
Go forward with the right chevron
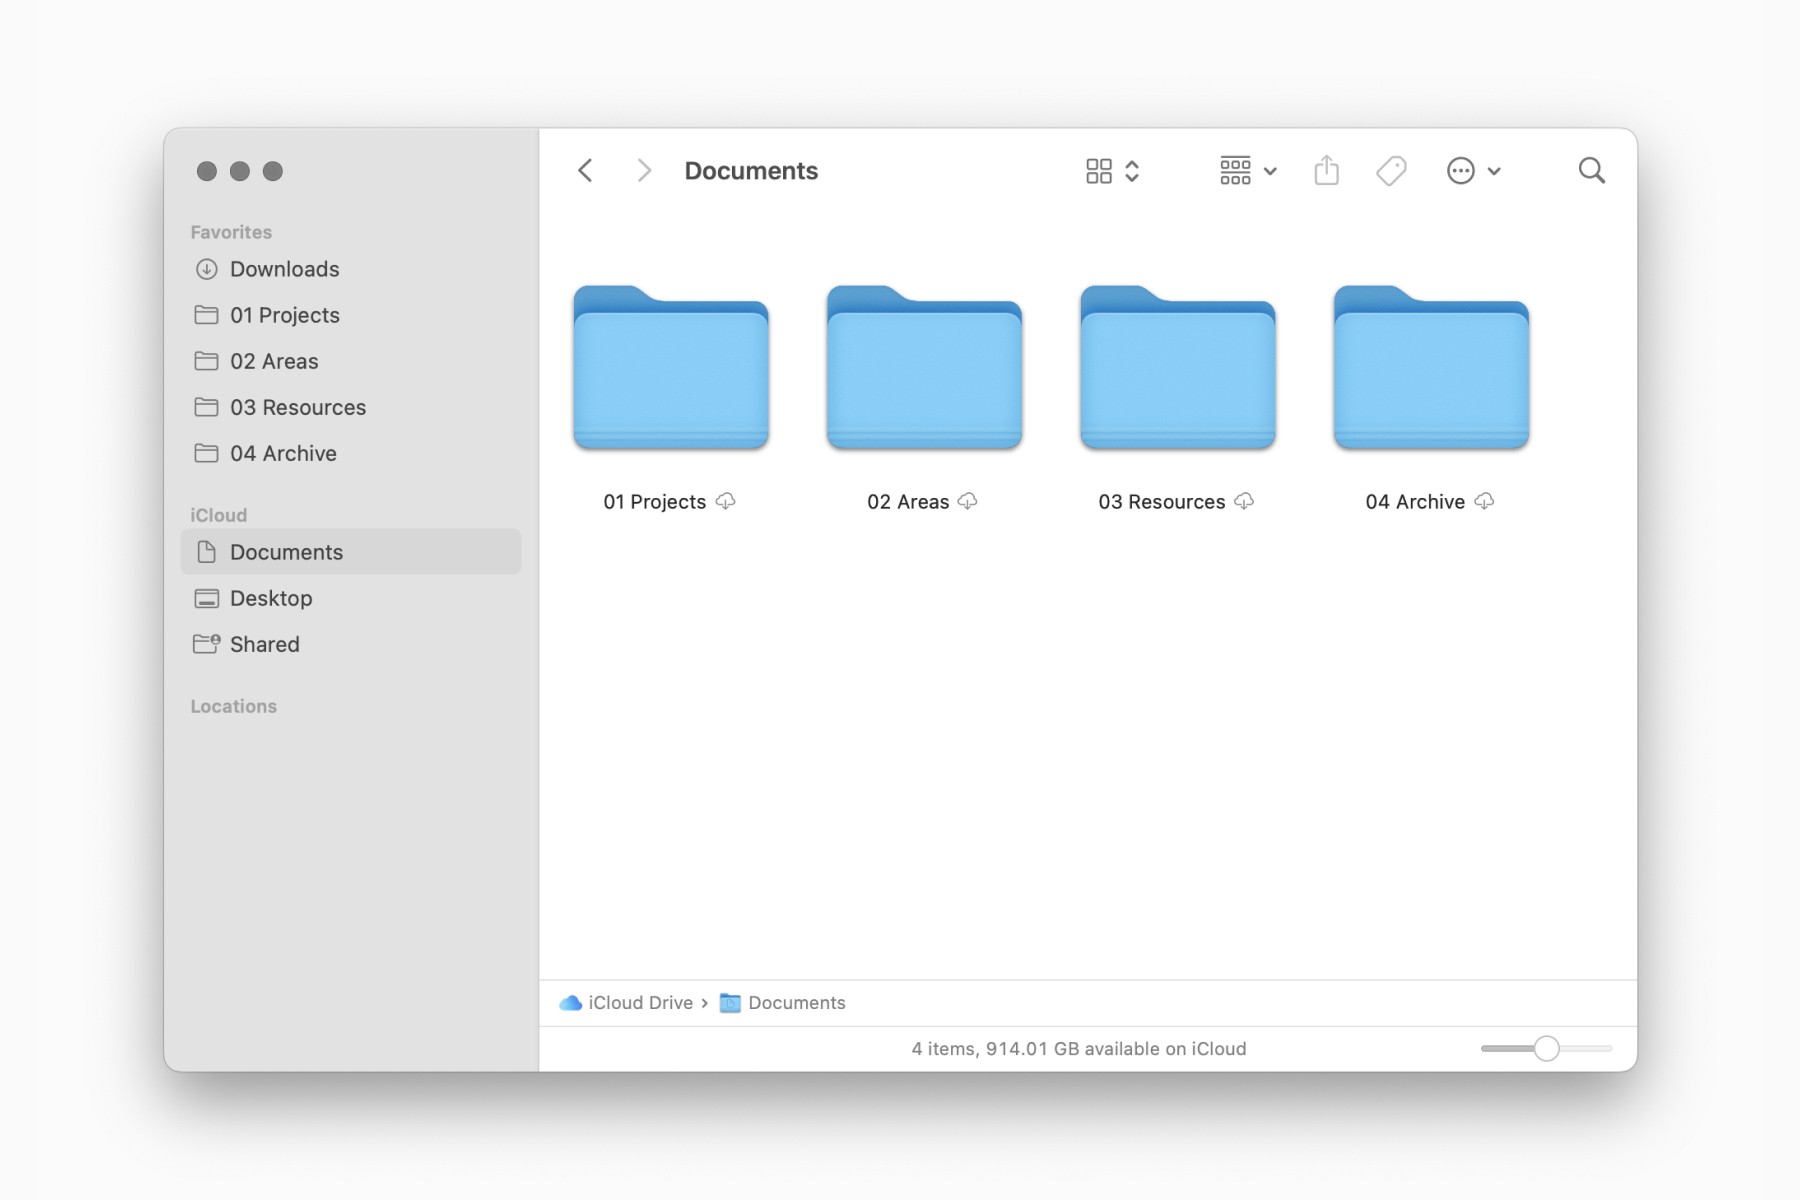(644, 171)
